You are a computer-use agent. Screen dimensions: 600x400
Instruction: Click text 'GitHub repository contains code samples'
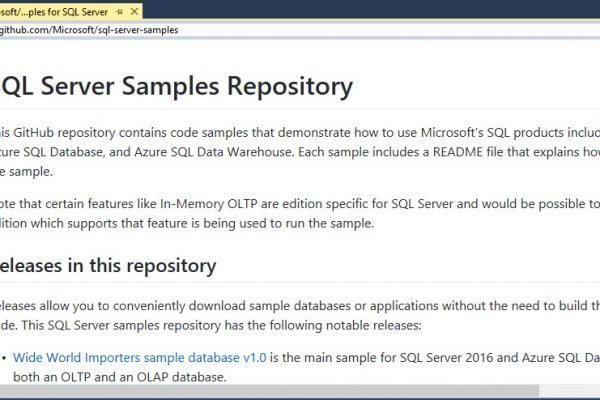tap(131, 133)
